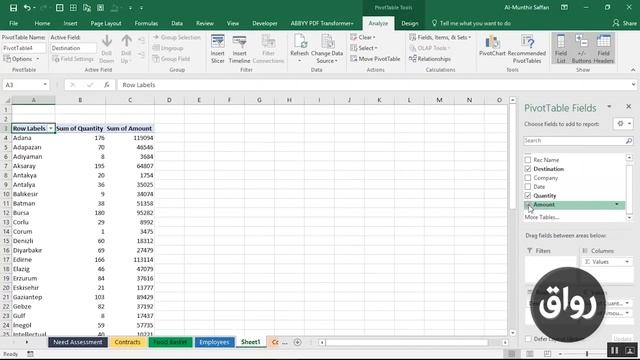Toggle the Field Headers display
The image size is (640, 360).
point(603,49)
